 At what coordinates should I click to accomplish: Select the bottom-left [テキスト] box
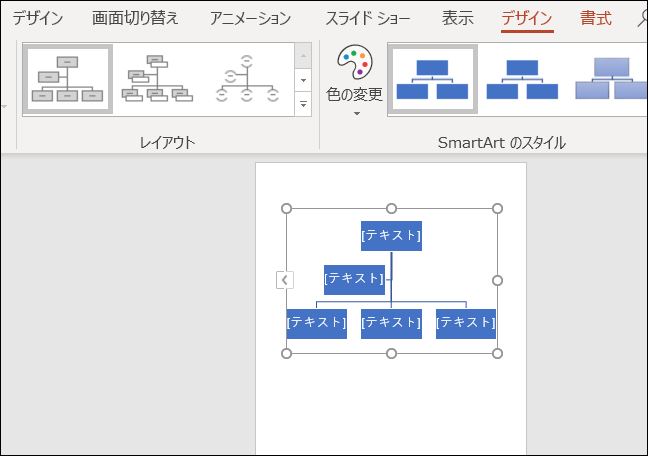pos(317,324)
